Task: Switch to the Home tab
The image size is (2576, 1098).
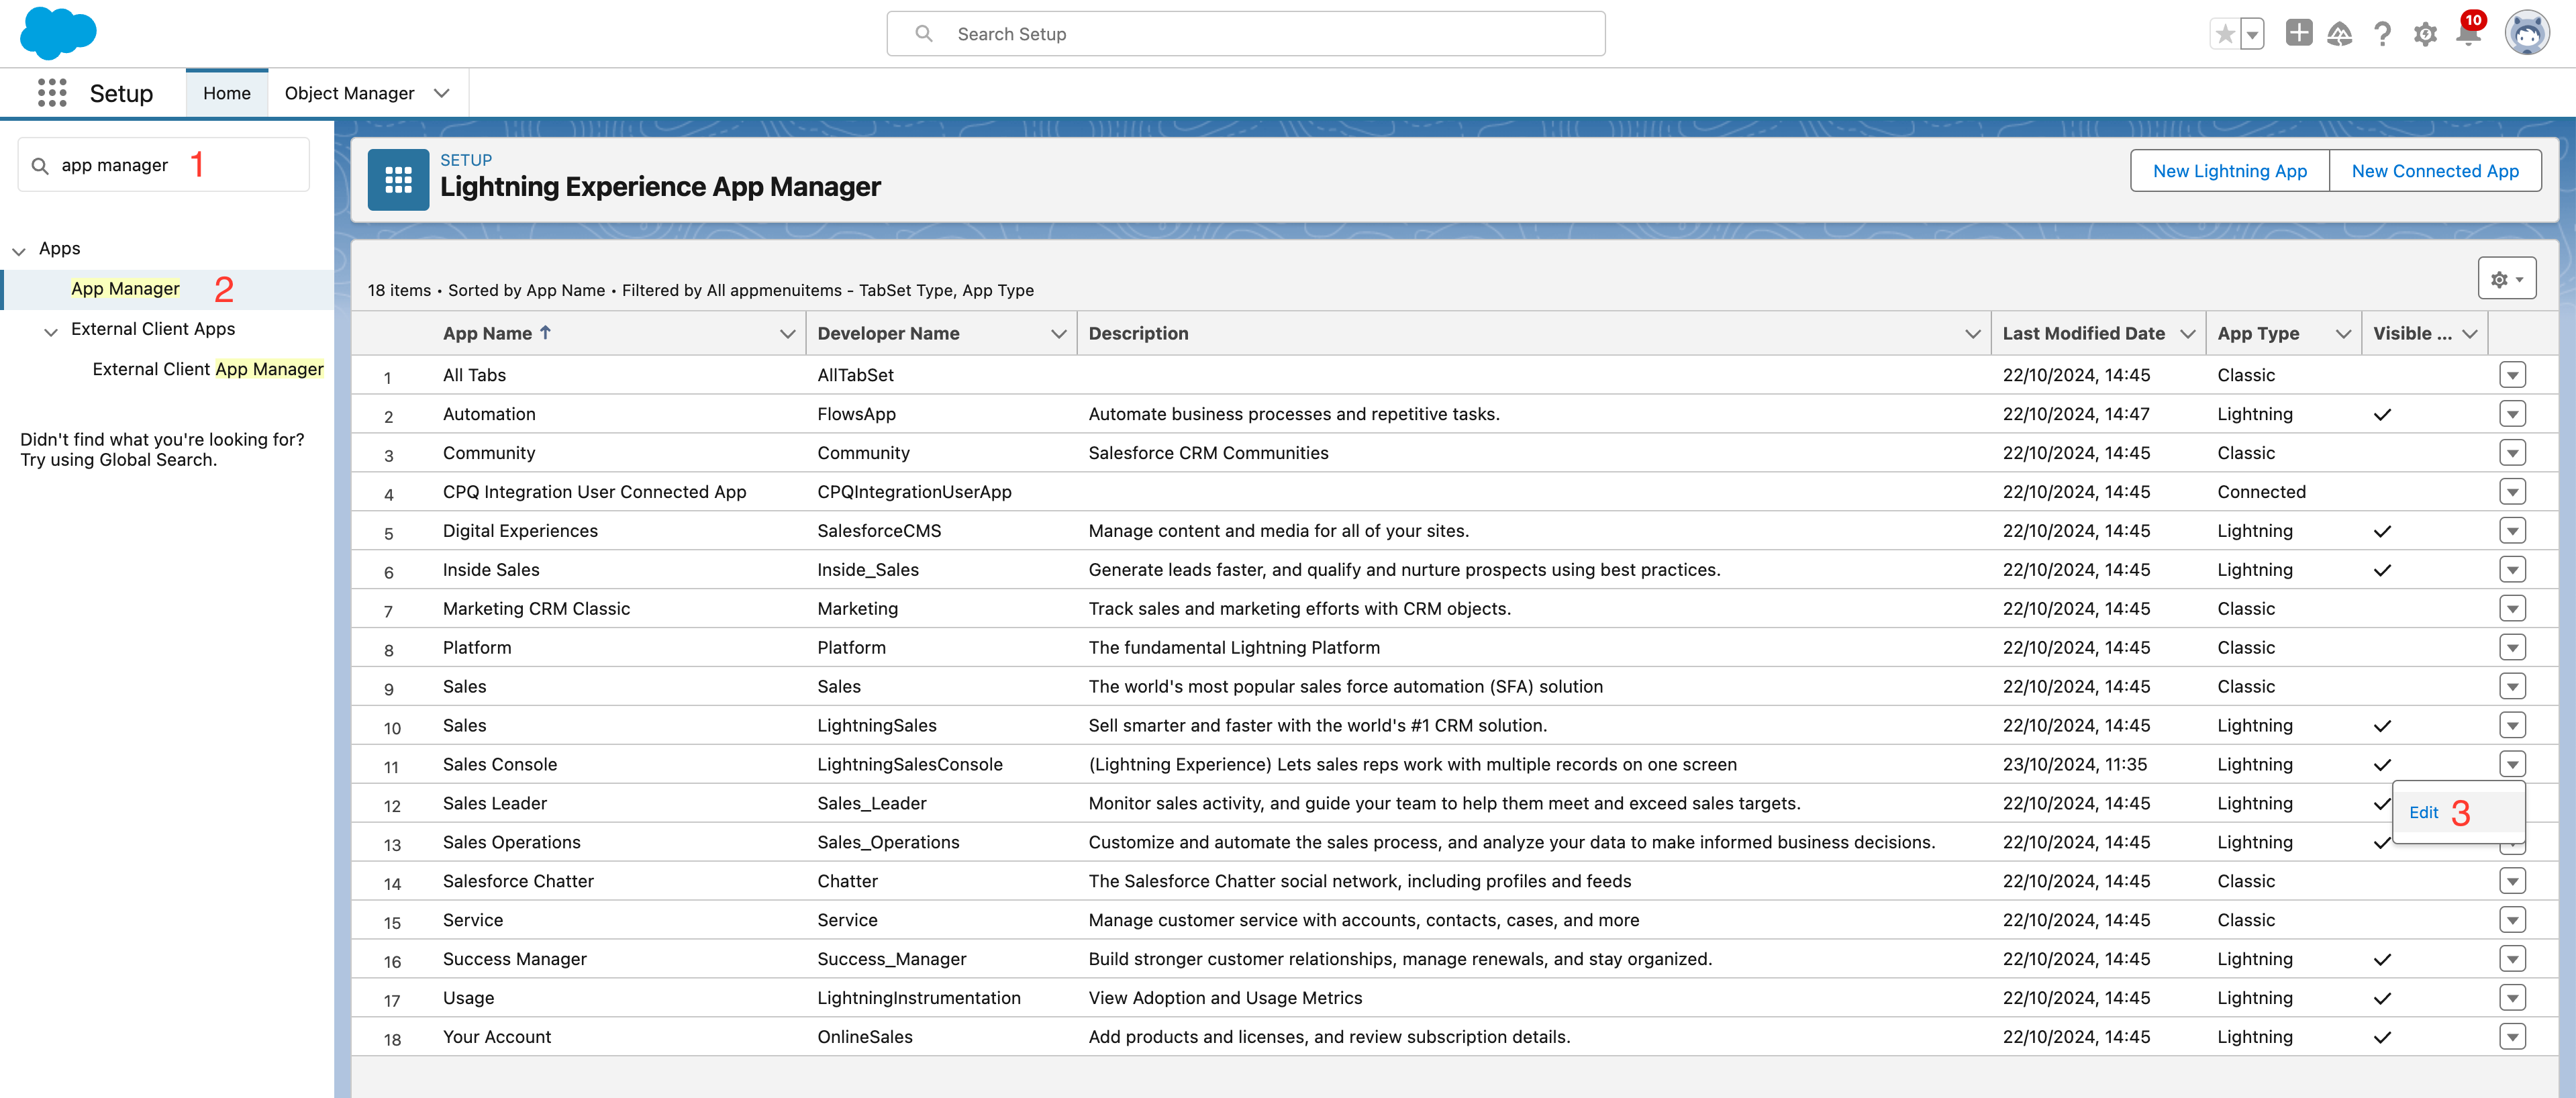Action: point(227,93)
